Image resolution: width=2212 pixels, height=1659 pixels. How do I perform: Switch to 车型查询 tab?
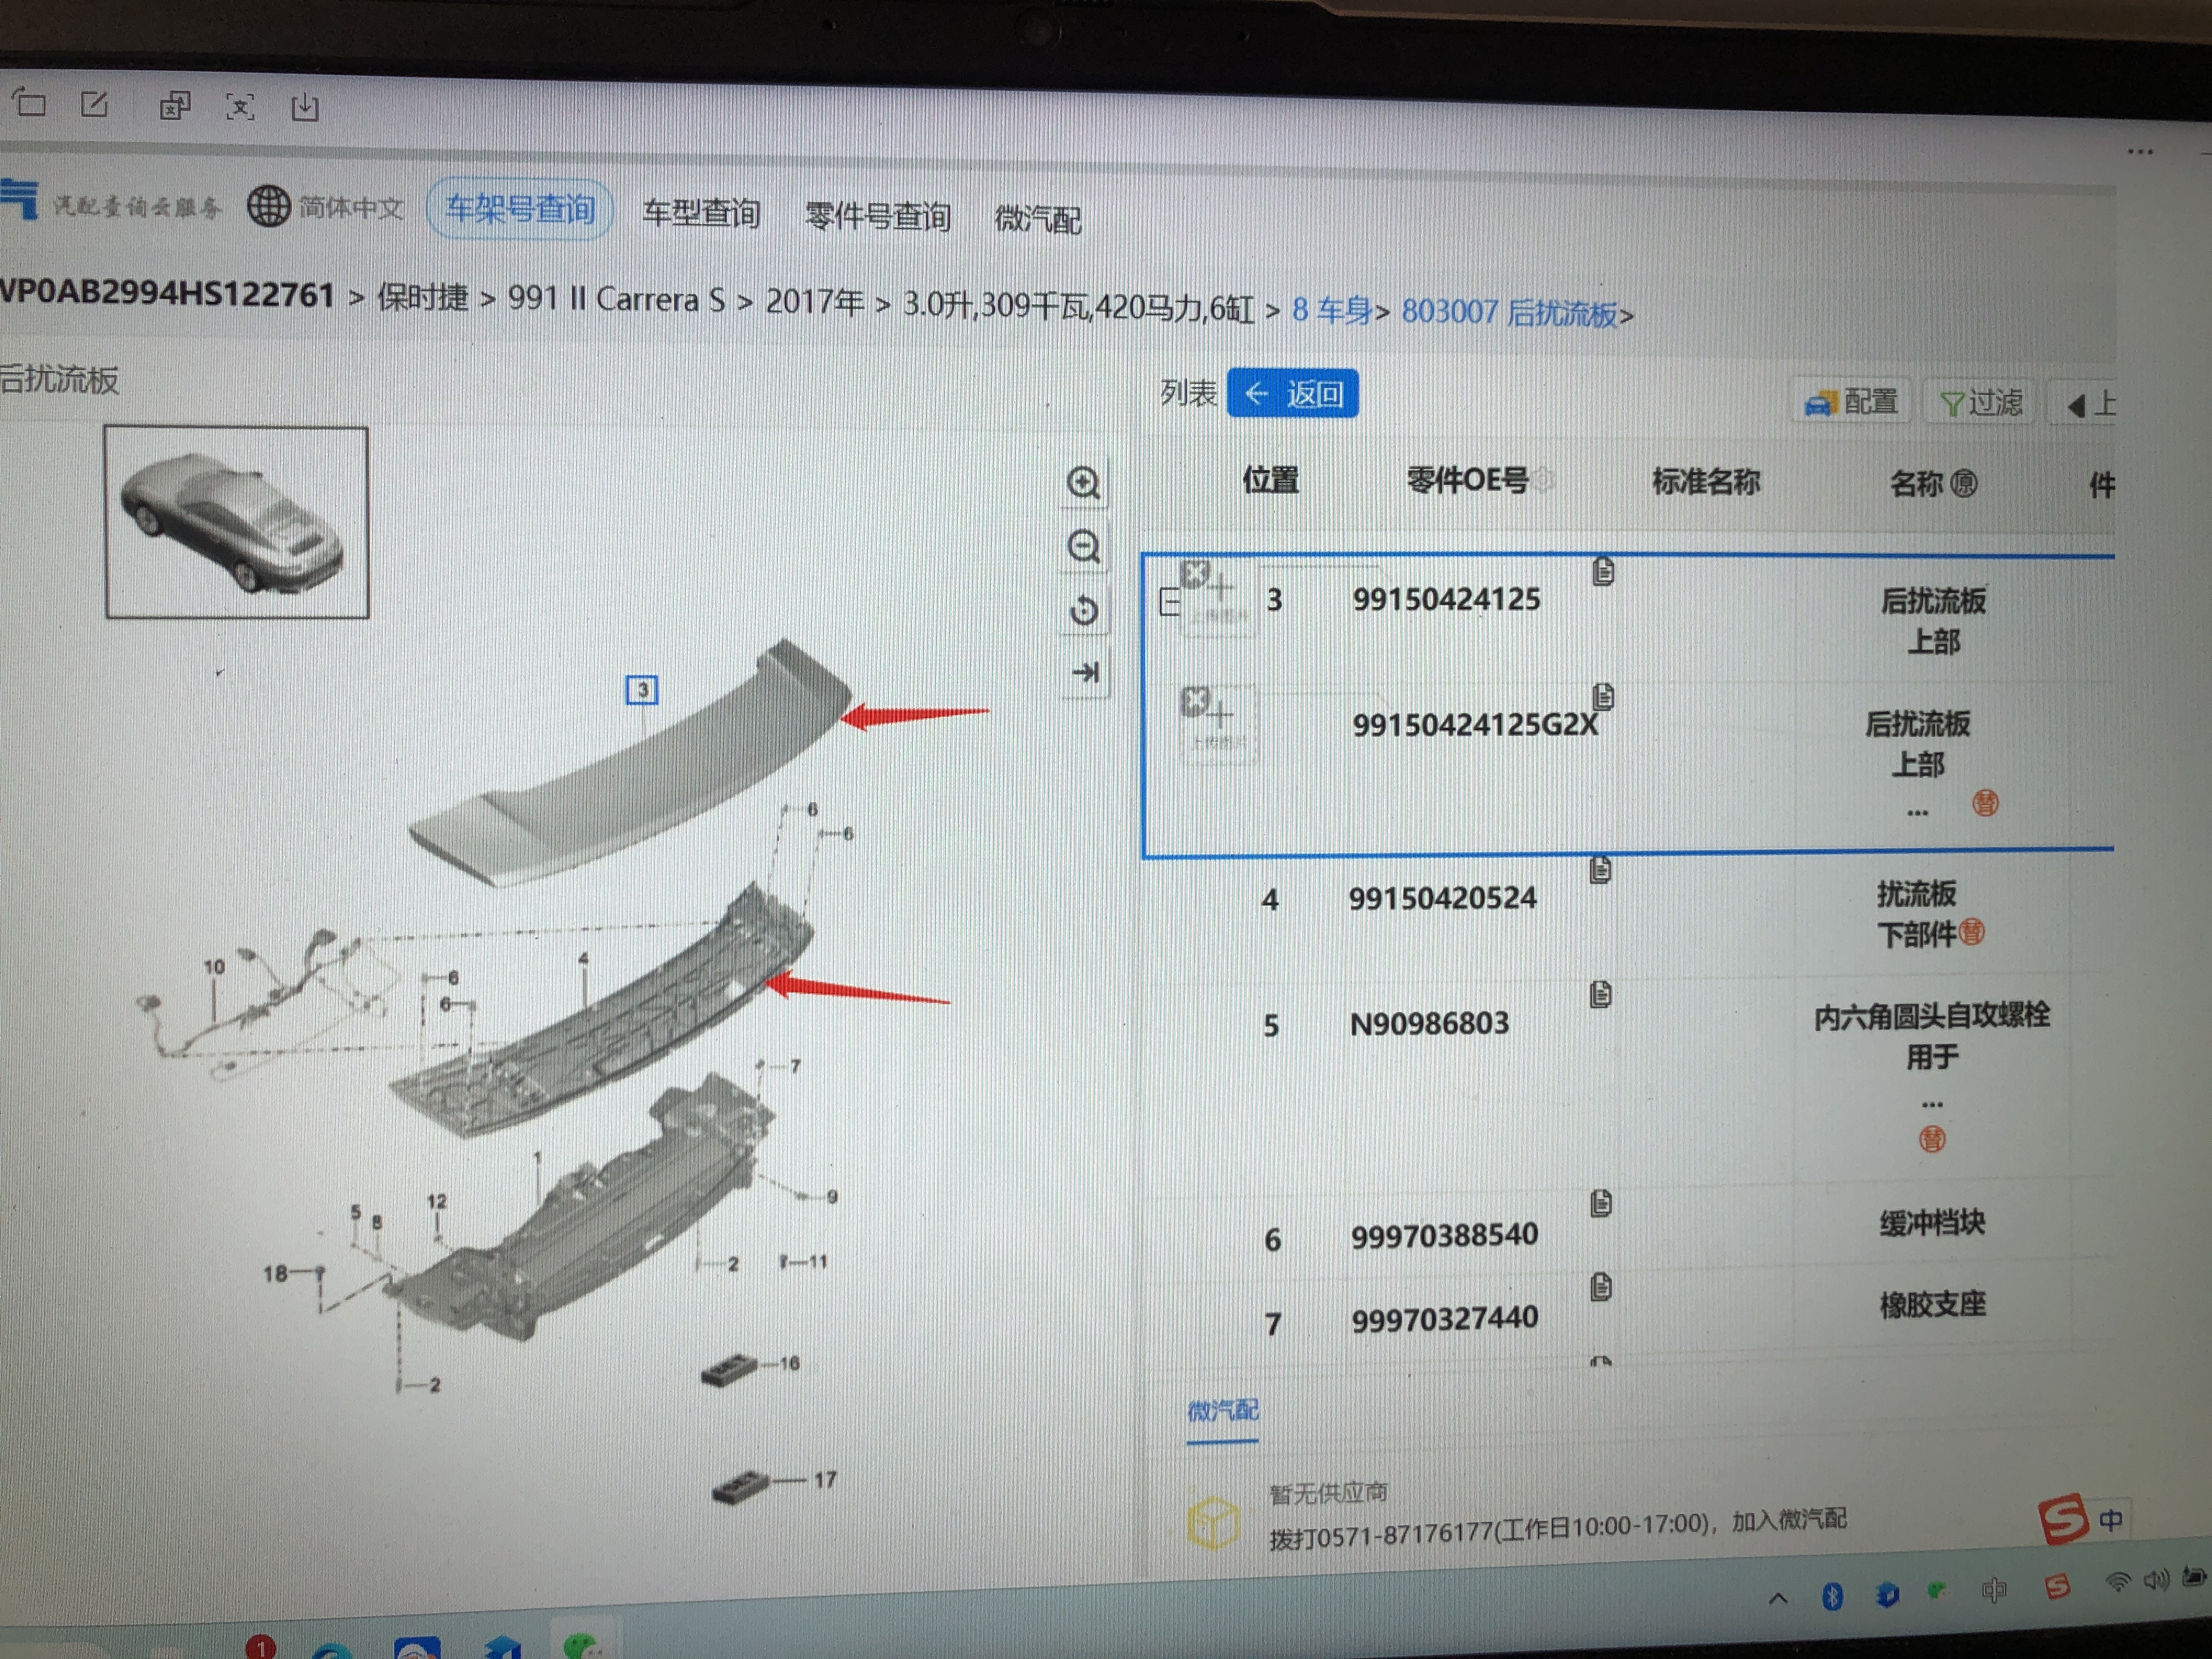701,213
